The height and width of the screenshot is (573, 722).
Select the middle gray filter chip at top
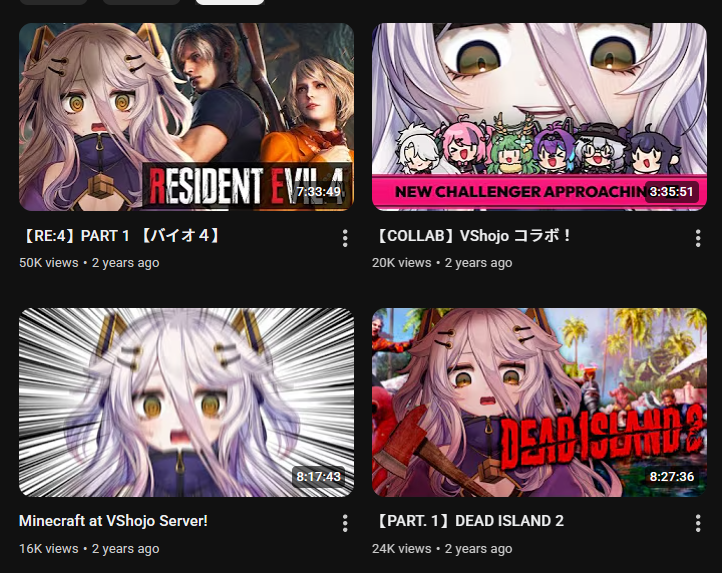141,2
